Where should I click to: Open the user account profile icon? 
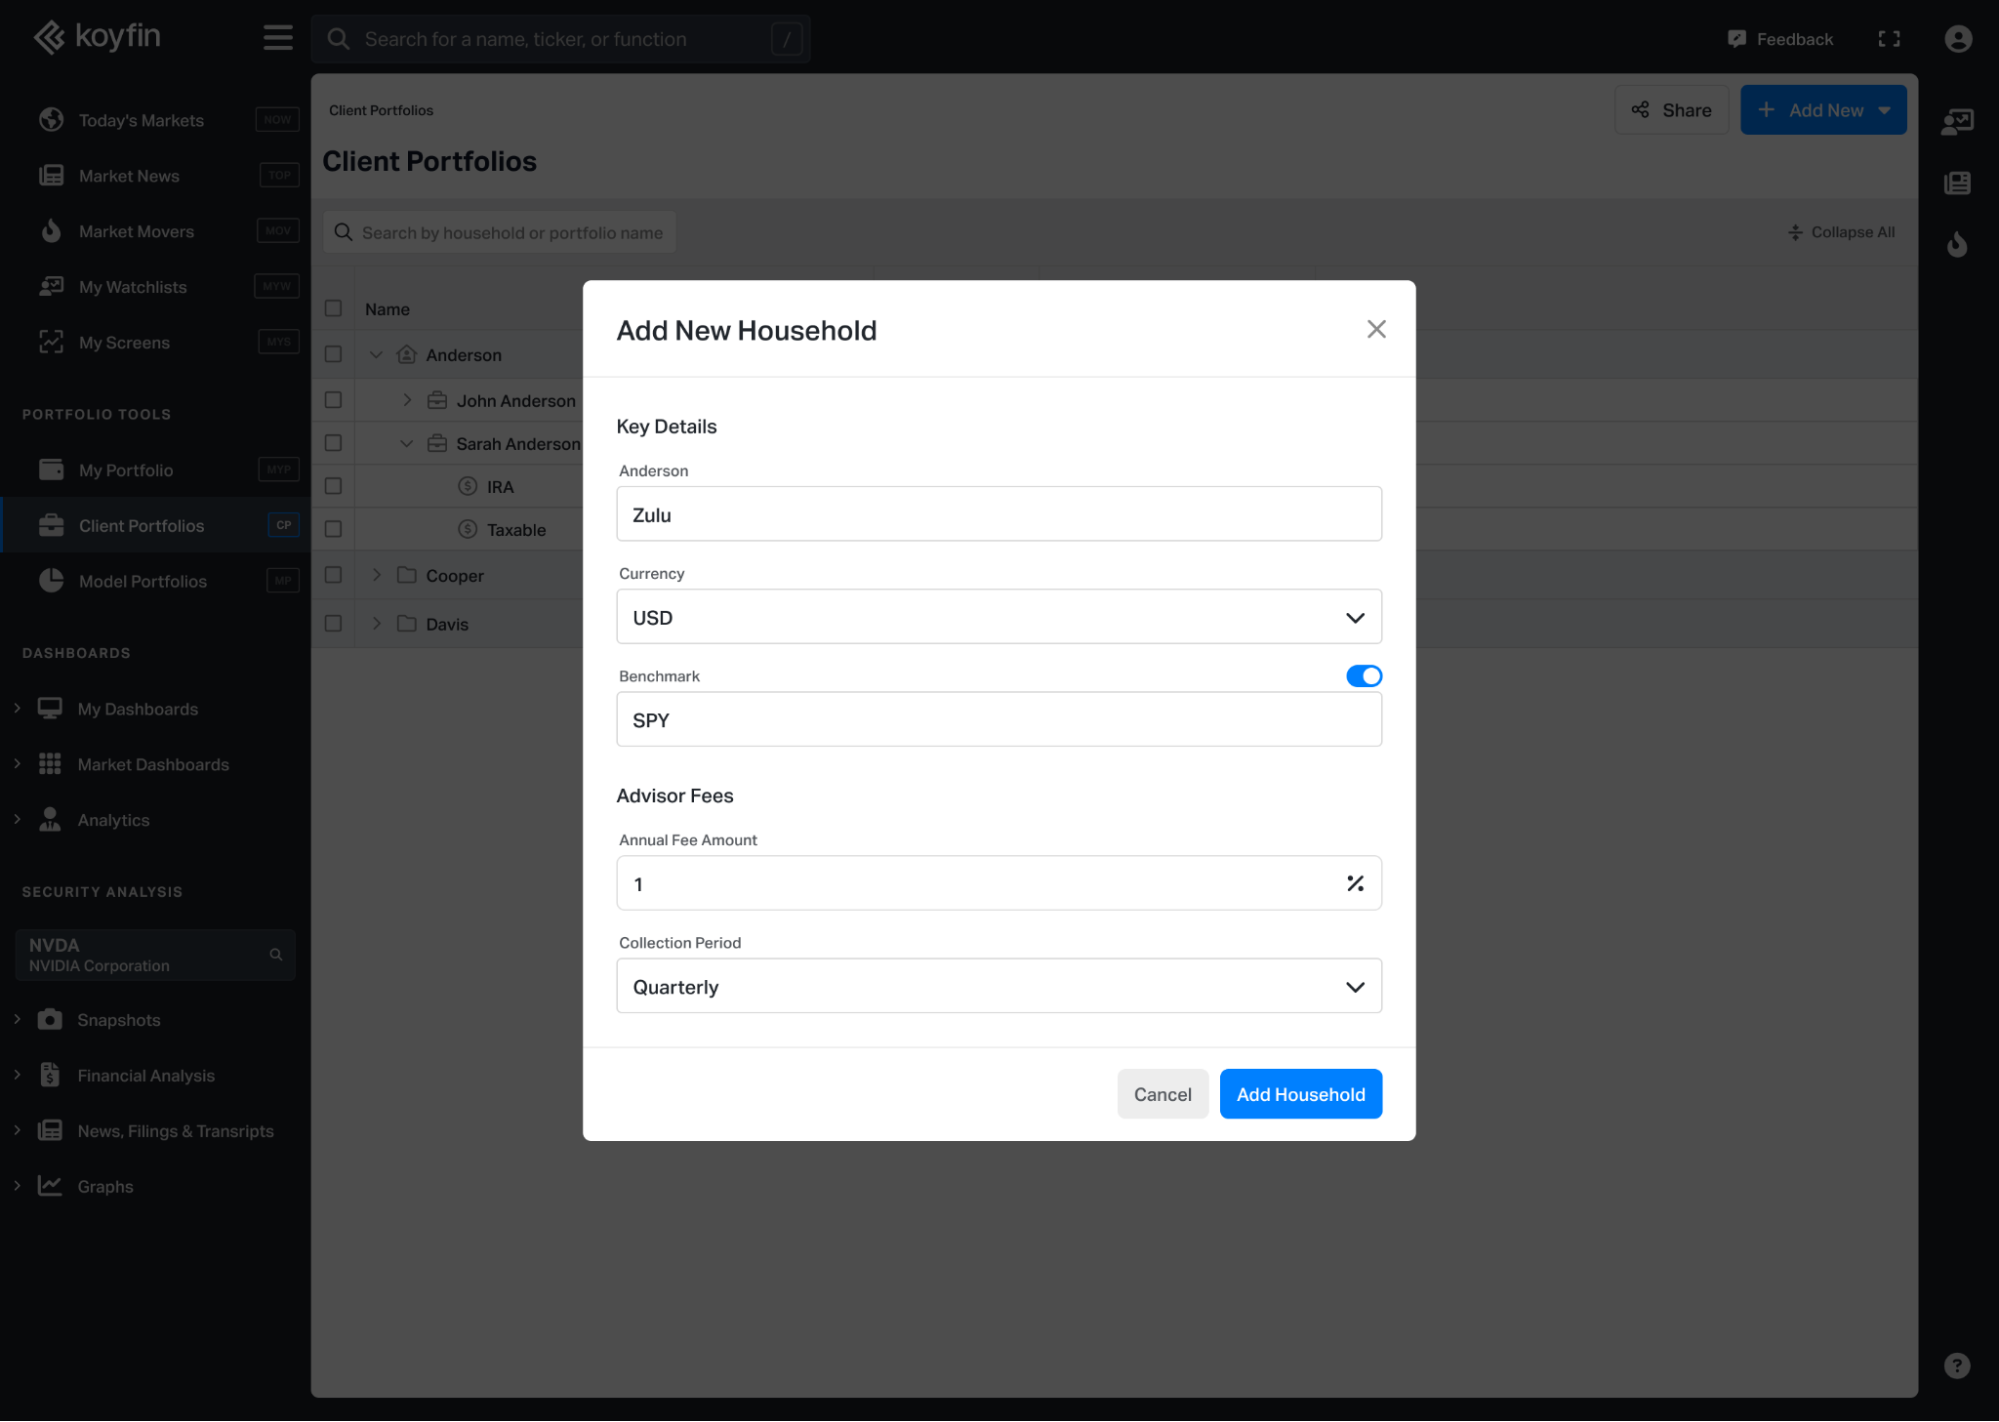point(1957,39)
